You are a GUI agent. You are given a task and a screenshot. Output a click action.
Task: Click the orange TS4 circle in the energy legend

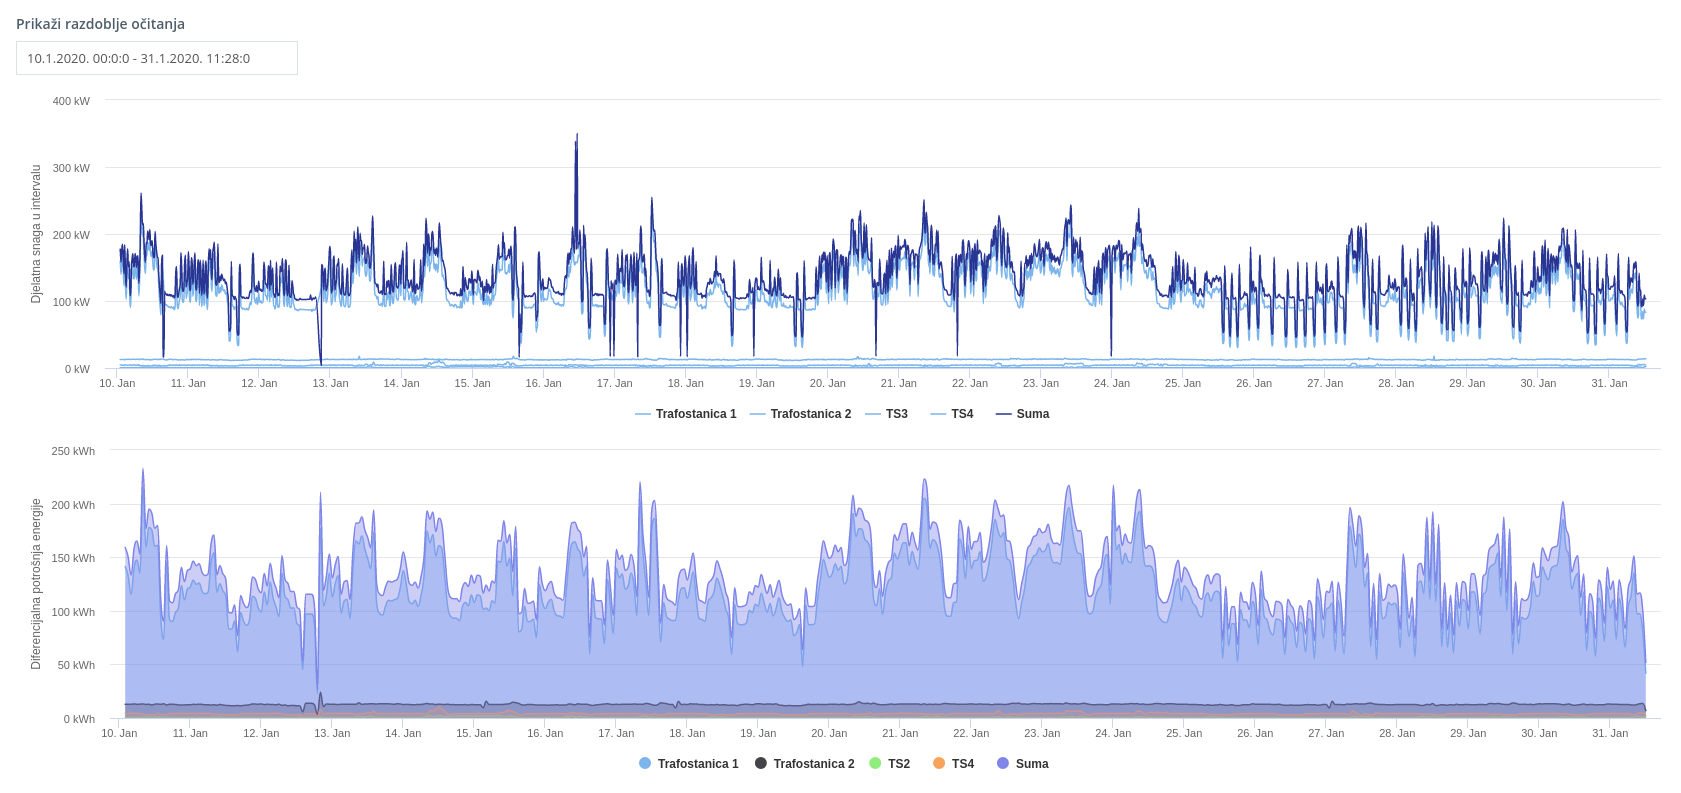click(939, 764)
